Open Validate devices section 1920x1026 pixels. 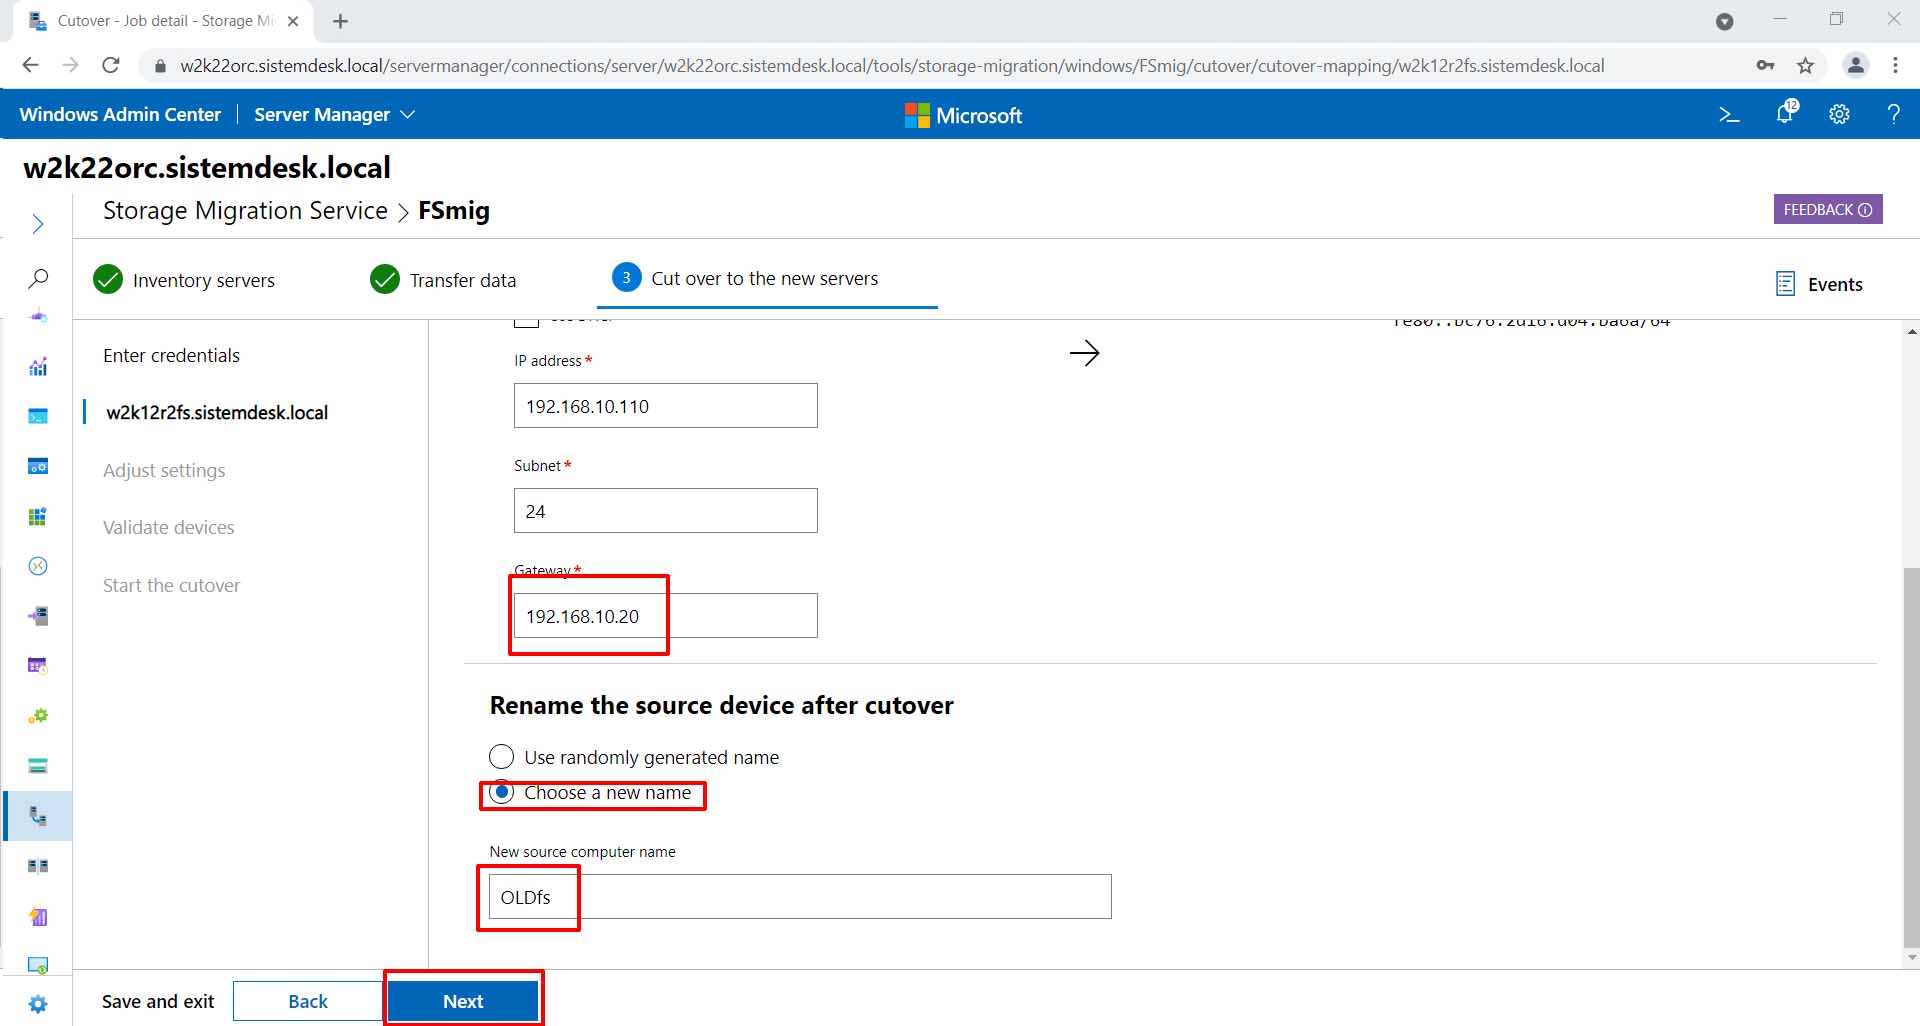pos(169,528)
